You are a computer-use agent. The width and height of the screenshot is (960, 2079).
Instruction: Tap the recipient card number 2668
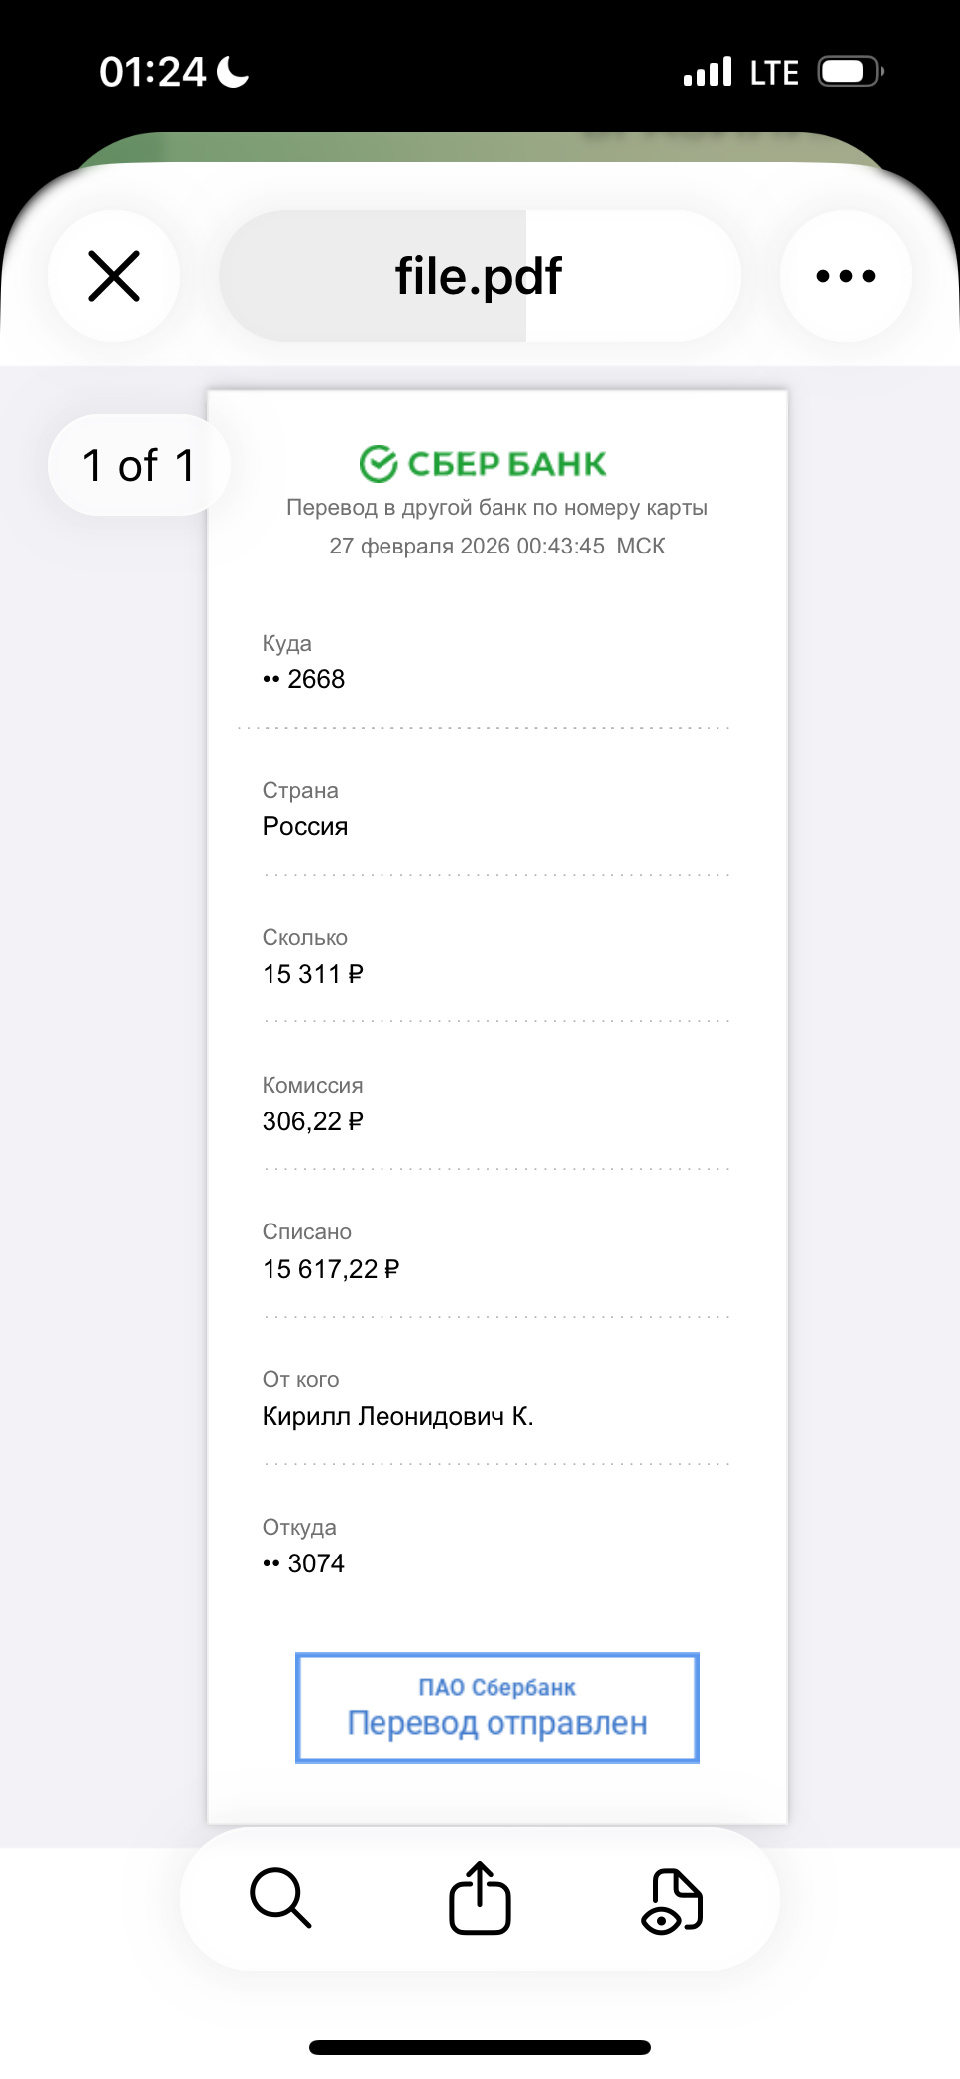[x=315, y=679]
